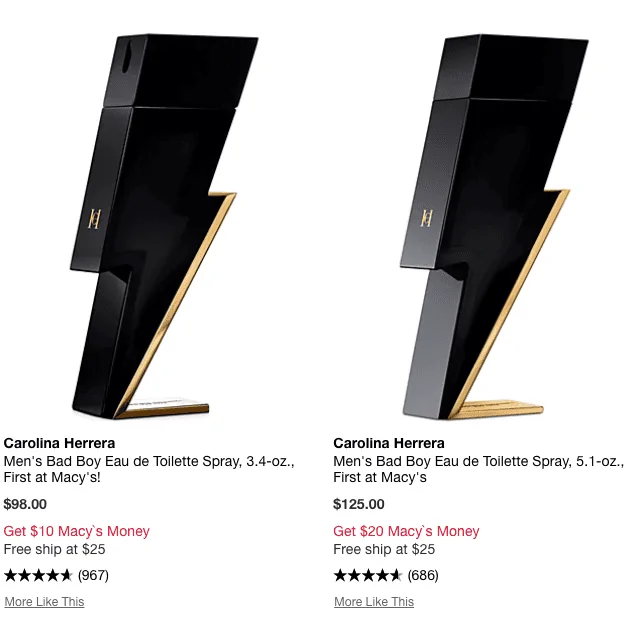Open the (686) review count
Screen dimensions: 628x642
pyautogui.click(x=423, y=576)
